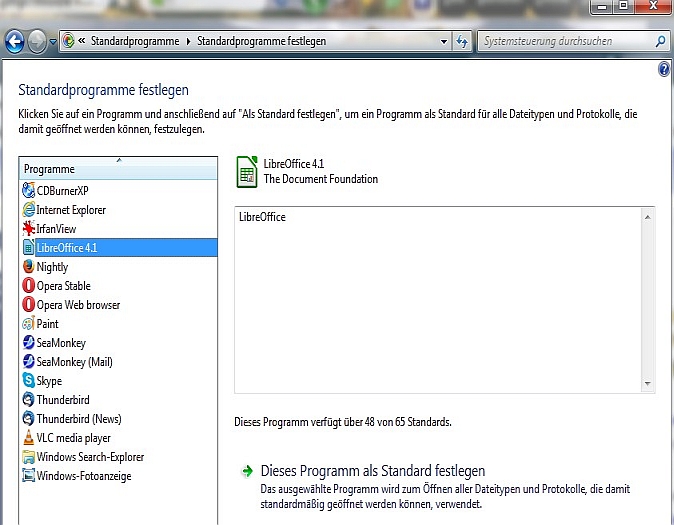Image resolution: width=674 pixels, height=525 pixels.
Task: Expand the Standardprogramme breadcrumb arrow
Action: point(188,41)
